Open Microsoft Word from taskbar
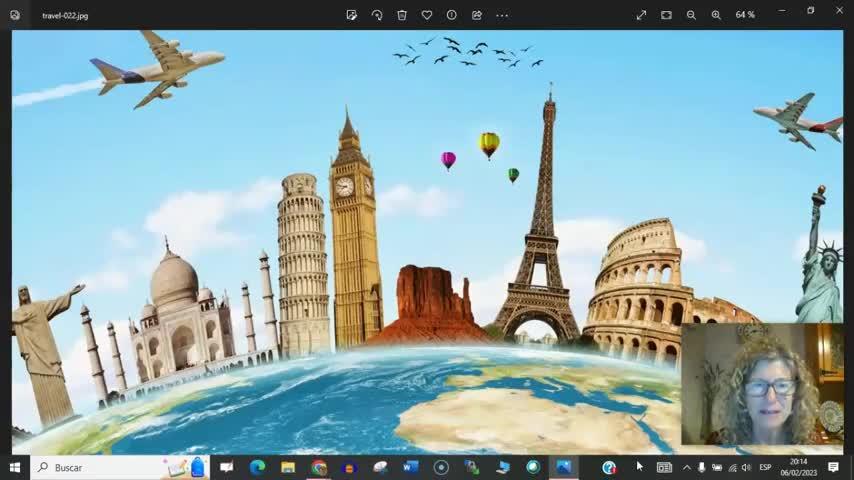Screen dimensions: 854x480 point(411,467)
